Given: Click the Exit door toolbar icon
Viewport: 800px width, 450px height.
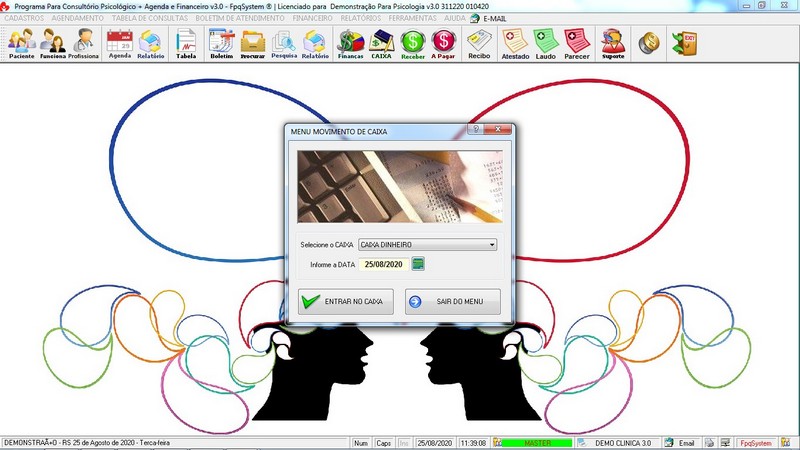Looking at the screenshot, I should (x=684, y=43).
